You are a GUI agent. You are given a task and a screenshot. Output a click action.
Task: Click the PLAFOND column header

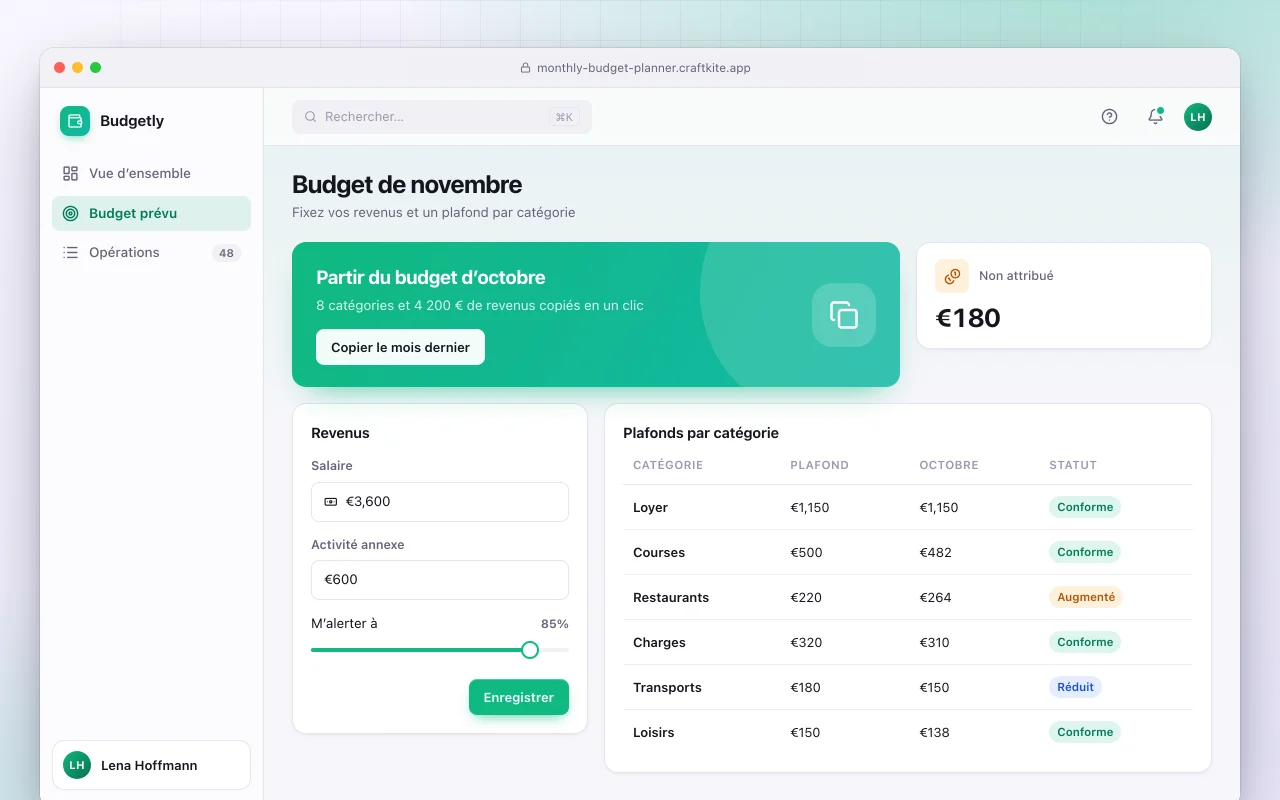819,465
